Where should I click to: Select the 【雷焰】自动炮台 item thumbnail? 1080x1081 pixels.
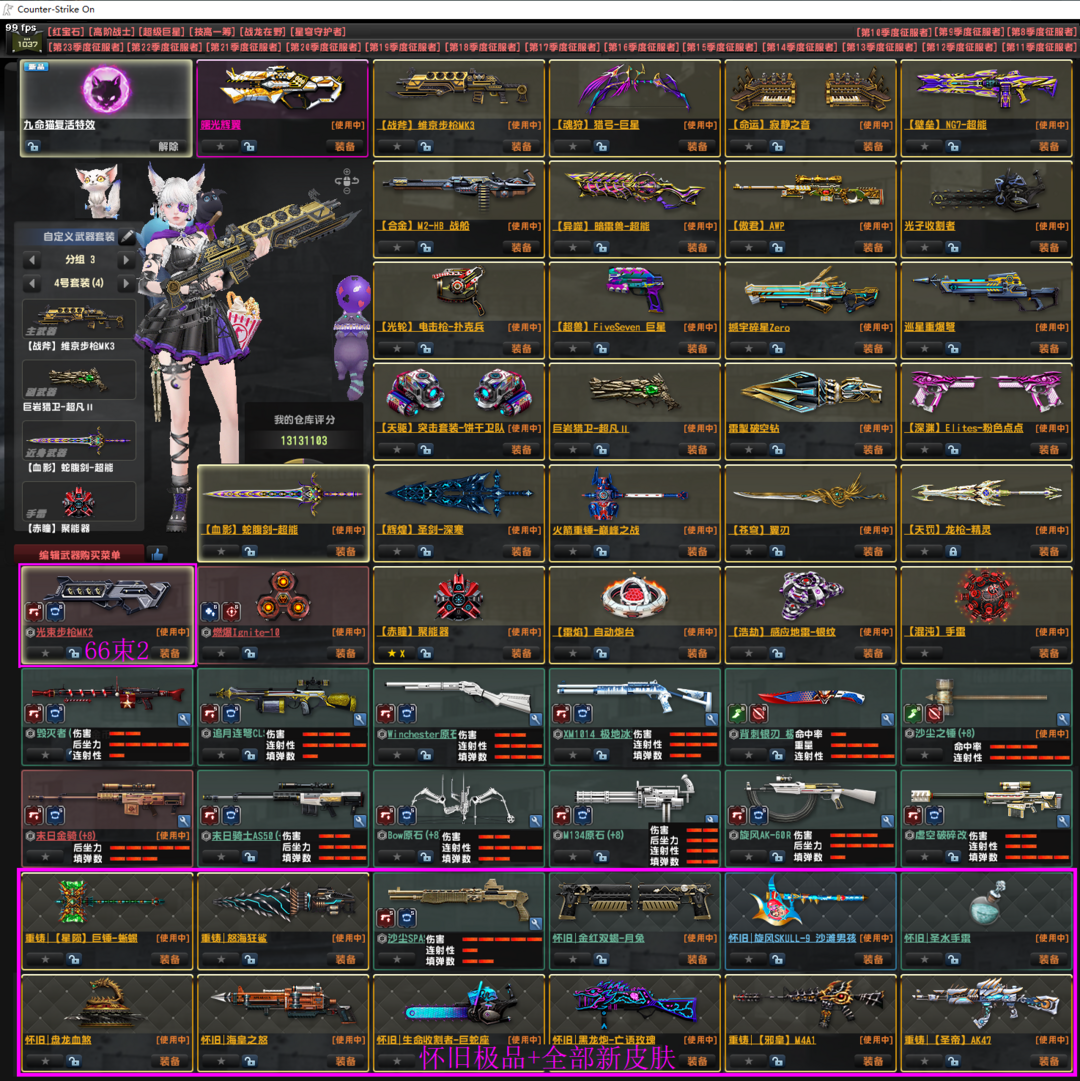634,596
